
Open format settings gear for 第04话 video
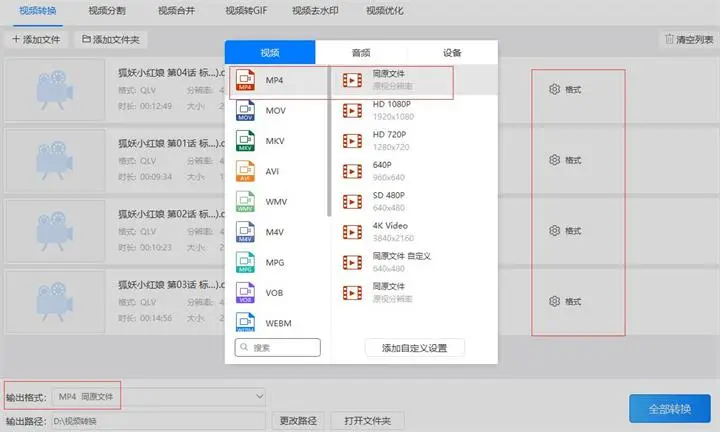click(x=554, y=89)
